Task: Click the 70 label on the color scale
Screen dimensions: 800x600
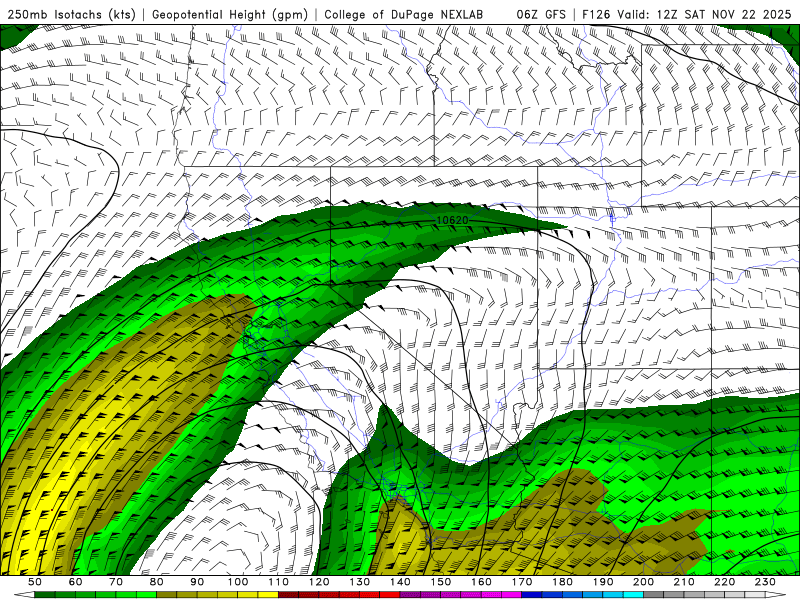Action: 116,582
